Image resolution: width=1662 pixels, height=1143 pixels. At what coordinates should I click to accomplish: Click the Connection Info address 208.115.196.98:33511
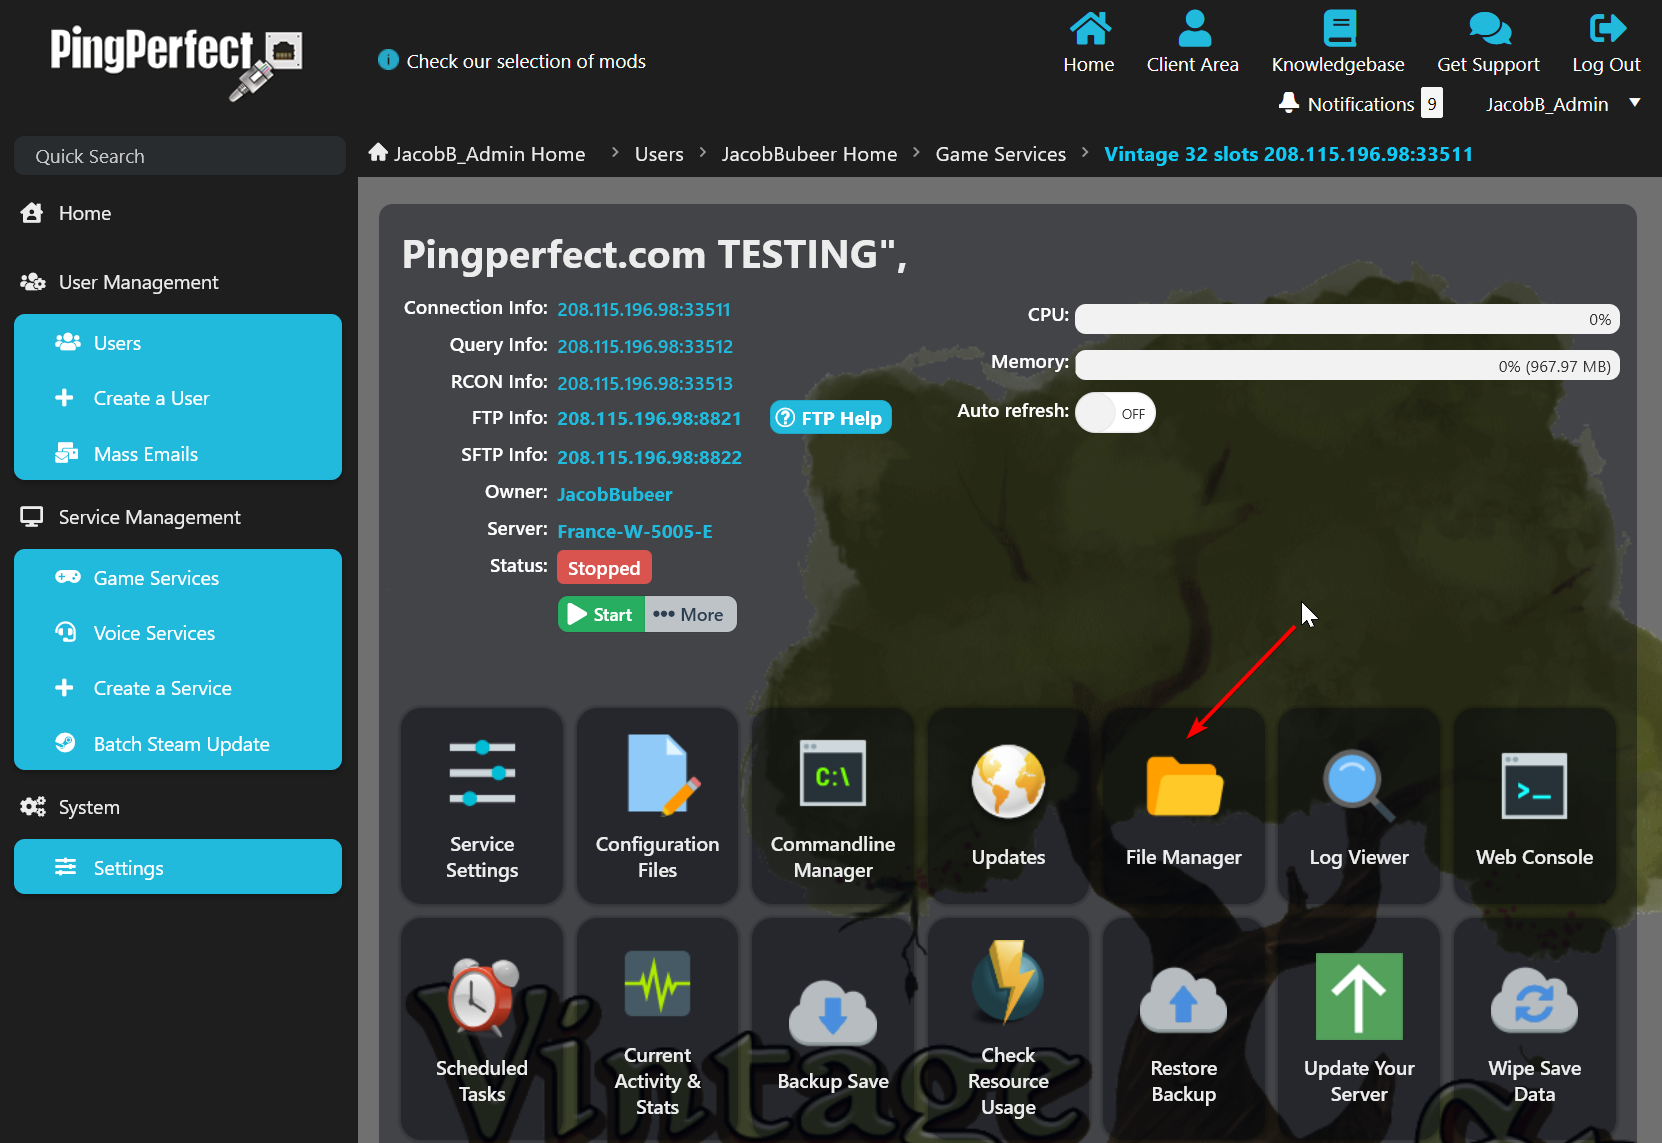pos(644,309)
